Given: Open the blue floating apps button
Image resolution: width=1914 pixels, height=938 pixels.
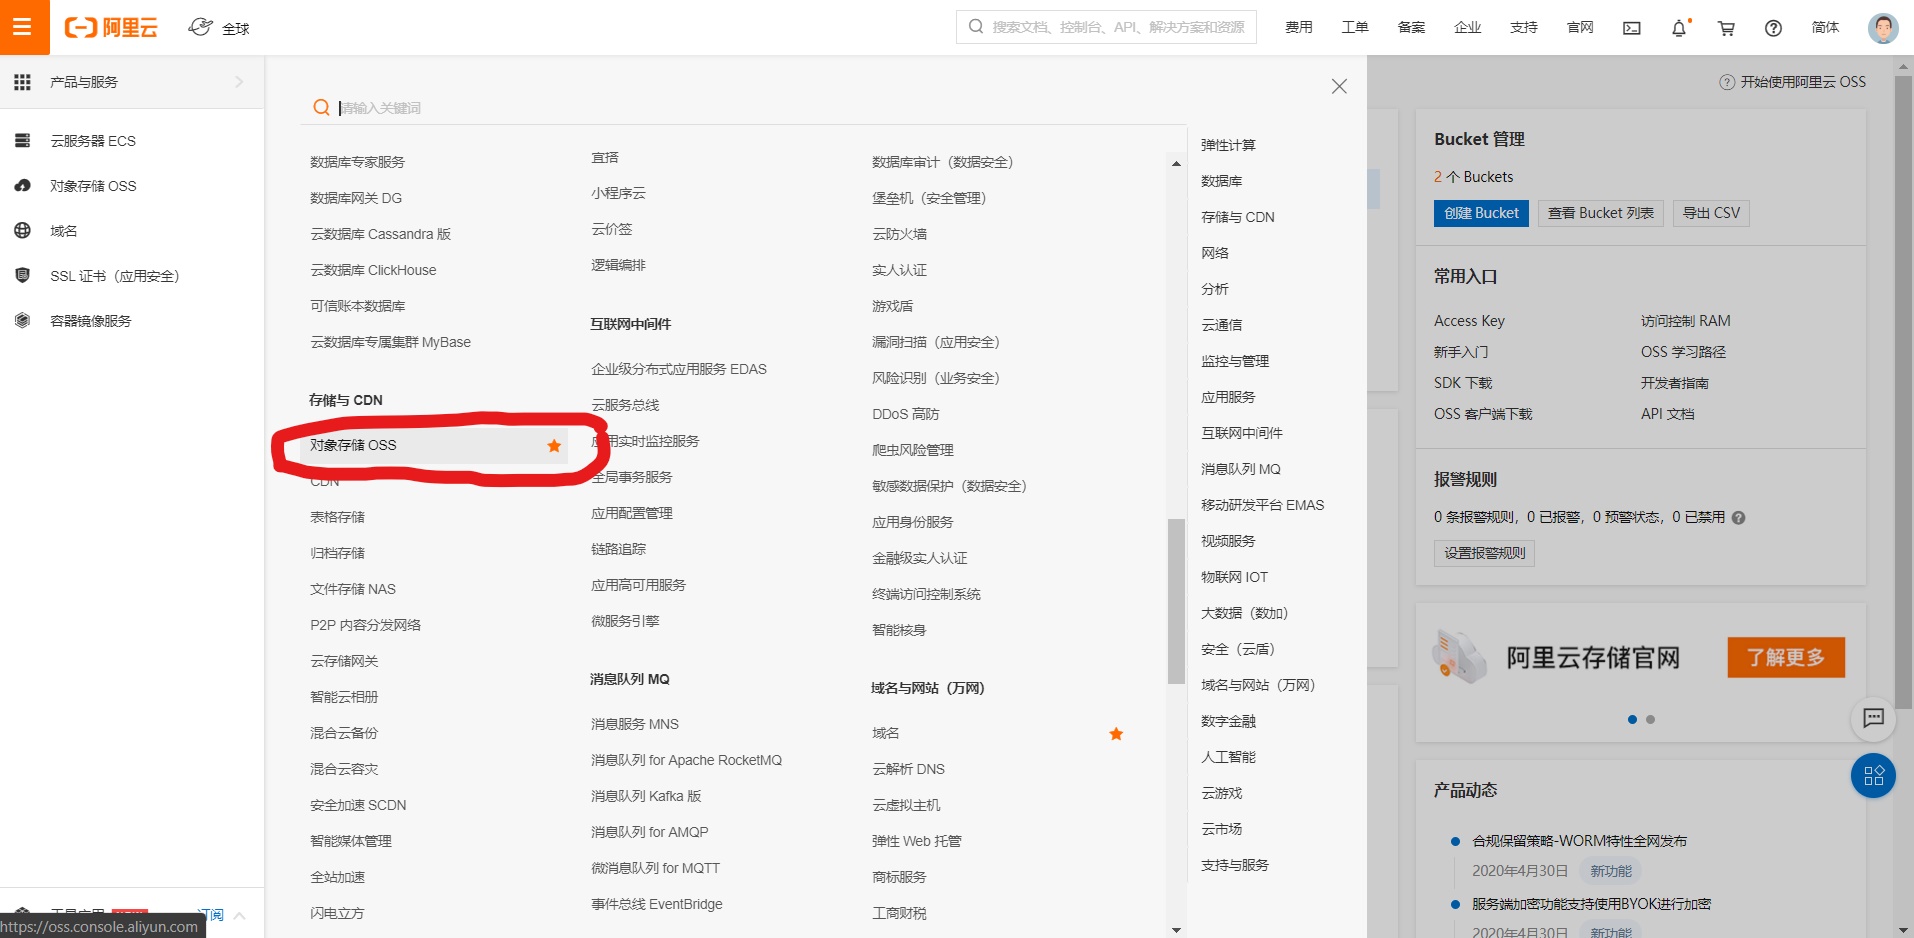Looking at the screenshot, I should [x=1873, y=776].
